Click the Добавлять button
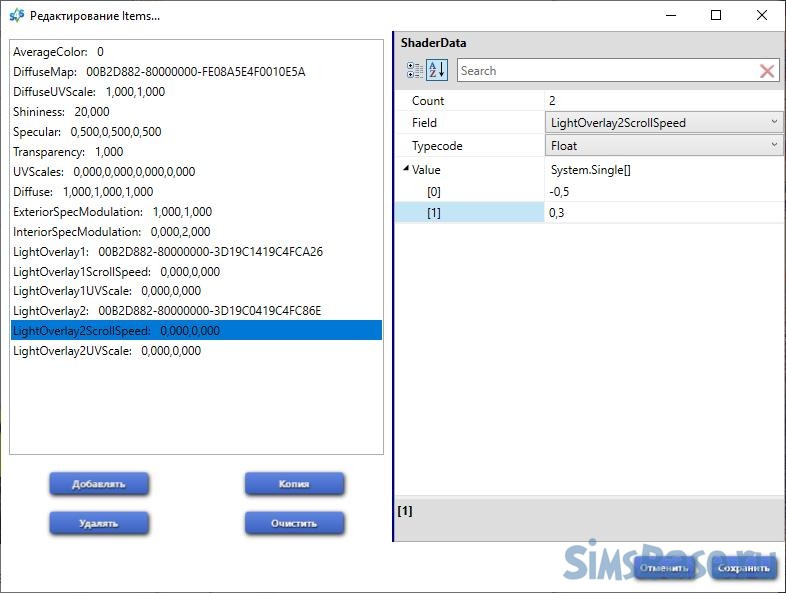Viewport: 786px width, 593px height. [99, 484]
